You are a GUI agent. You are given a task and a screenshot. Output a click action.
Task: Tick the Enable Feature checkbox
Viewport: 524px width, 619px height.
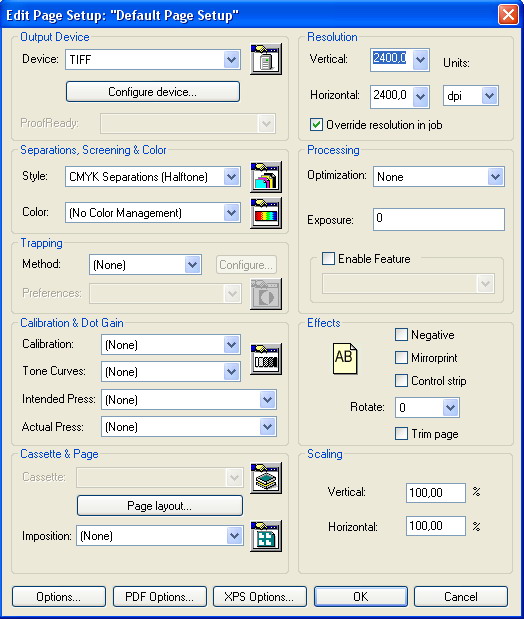coord(328,259)
